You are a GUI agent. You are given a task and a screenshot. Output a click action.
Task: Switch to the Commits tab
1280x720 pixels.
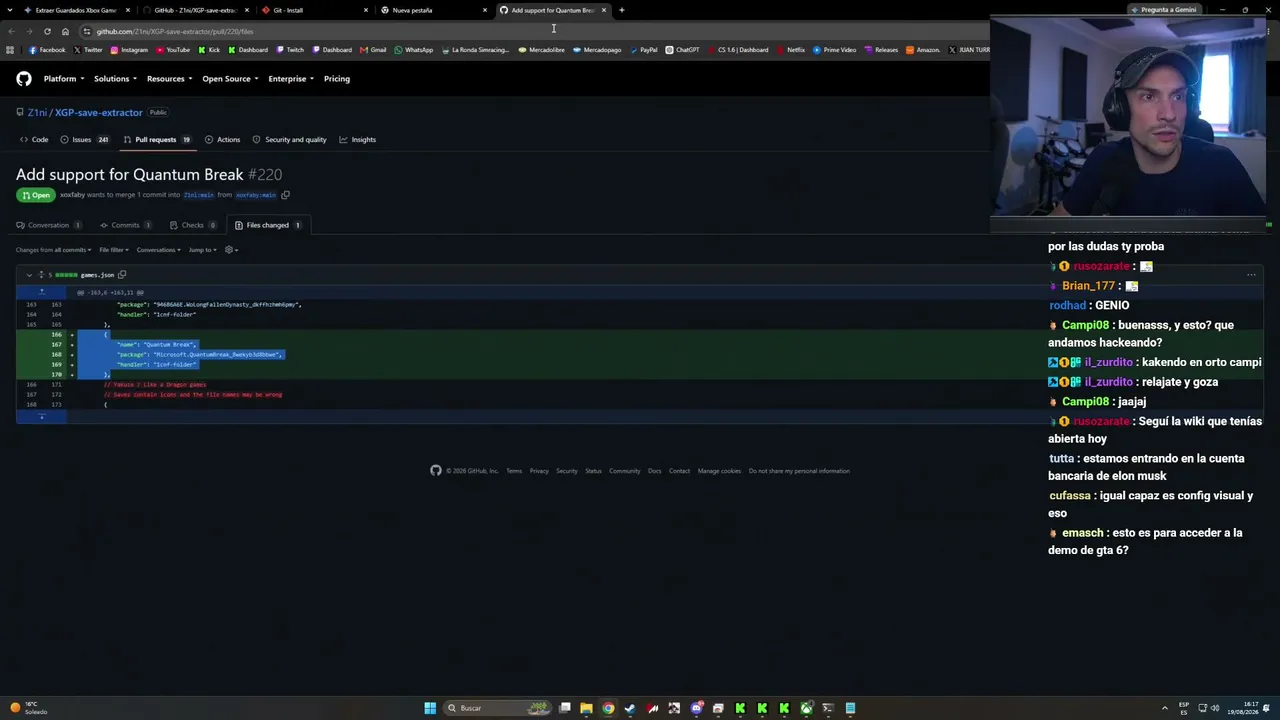(x=126, y=225)
